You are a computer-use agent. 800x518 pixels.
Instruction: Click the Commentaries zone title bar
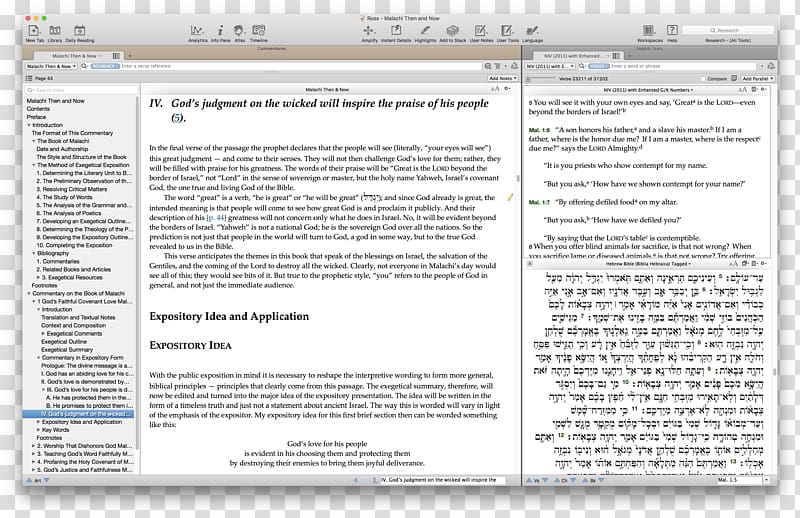tap(271, 48)
